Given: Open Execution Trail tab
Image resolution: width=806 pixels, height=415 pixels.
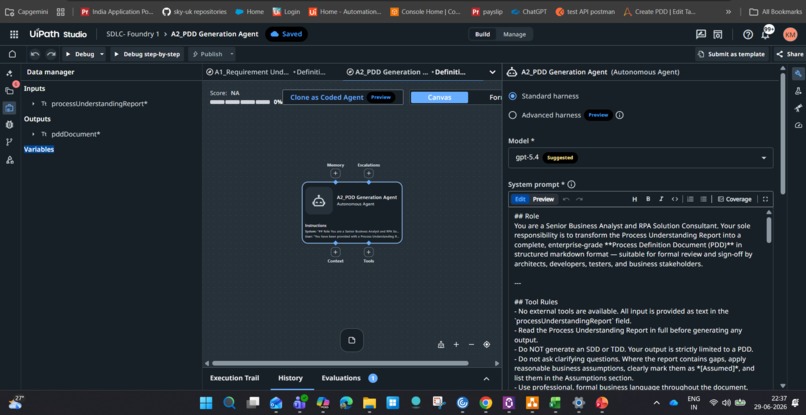Looking at the screenshot, I should 234,378.
